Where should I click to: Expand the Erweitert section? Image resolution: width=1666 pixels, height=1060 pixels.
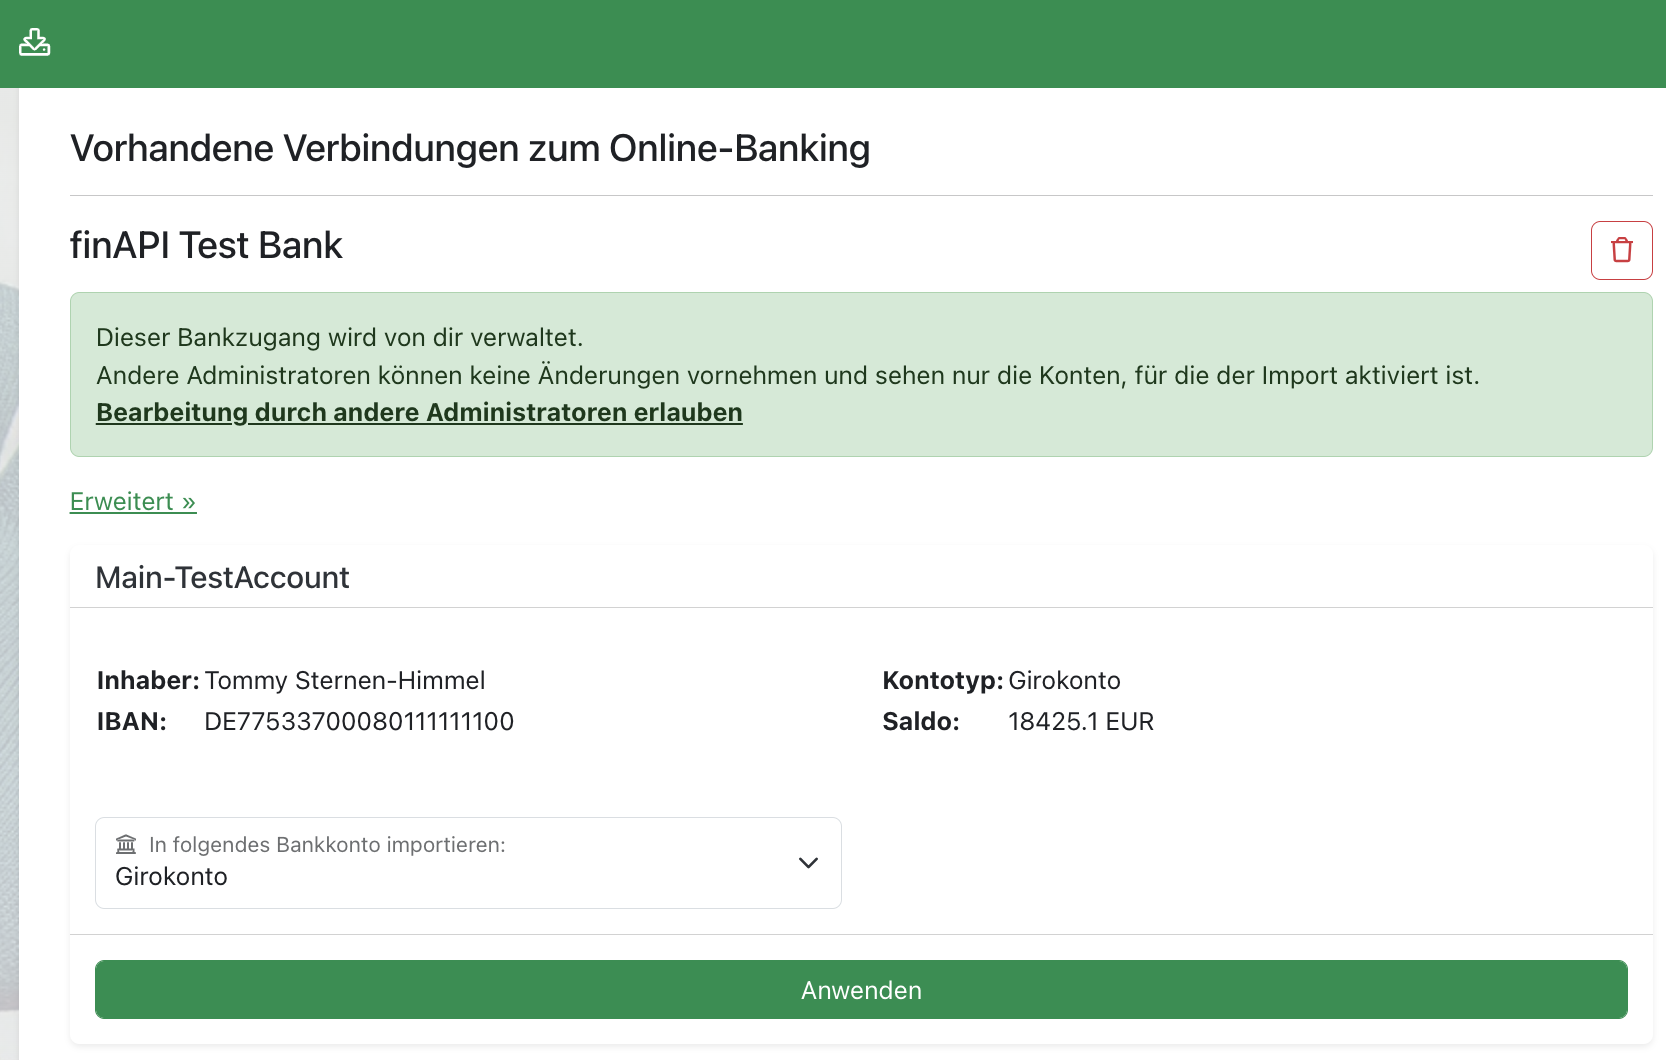click(133, 501)
